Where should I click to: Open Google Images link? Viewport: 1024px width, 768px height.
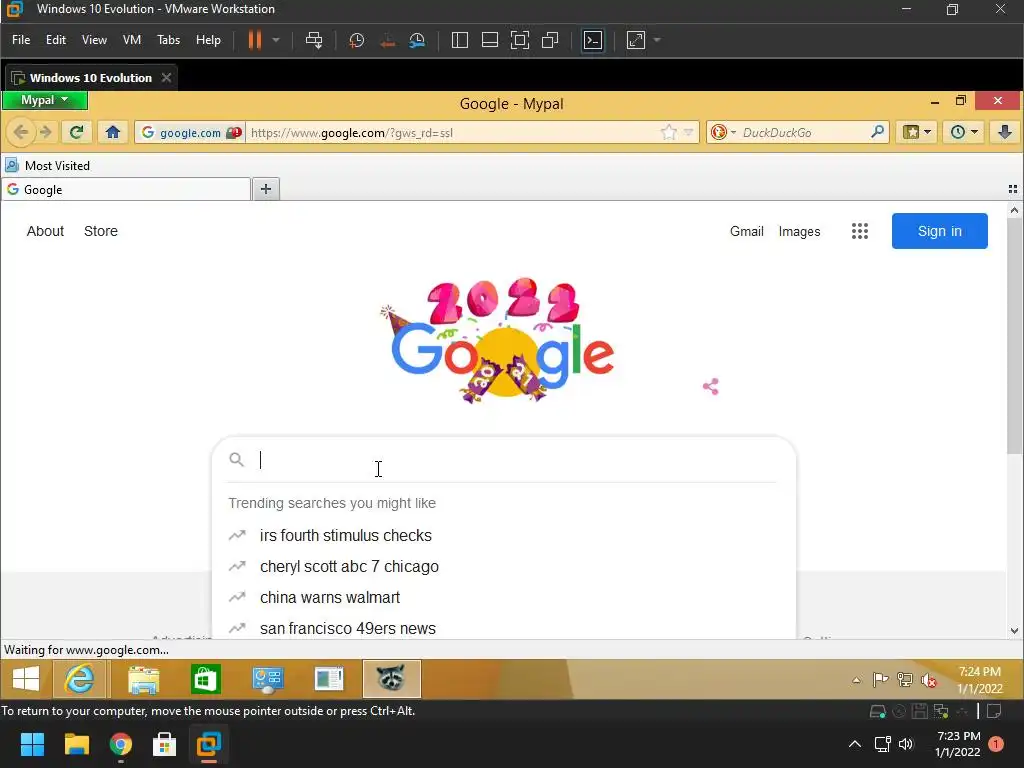[799, 231]
